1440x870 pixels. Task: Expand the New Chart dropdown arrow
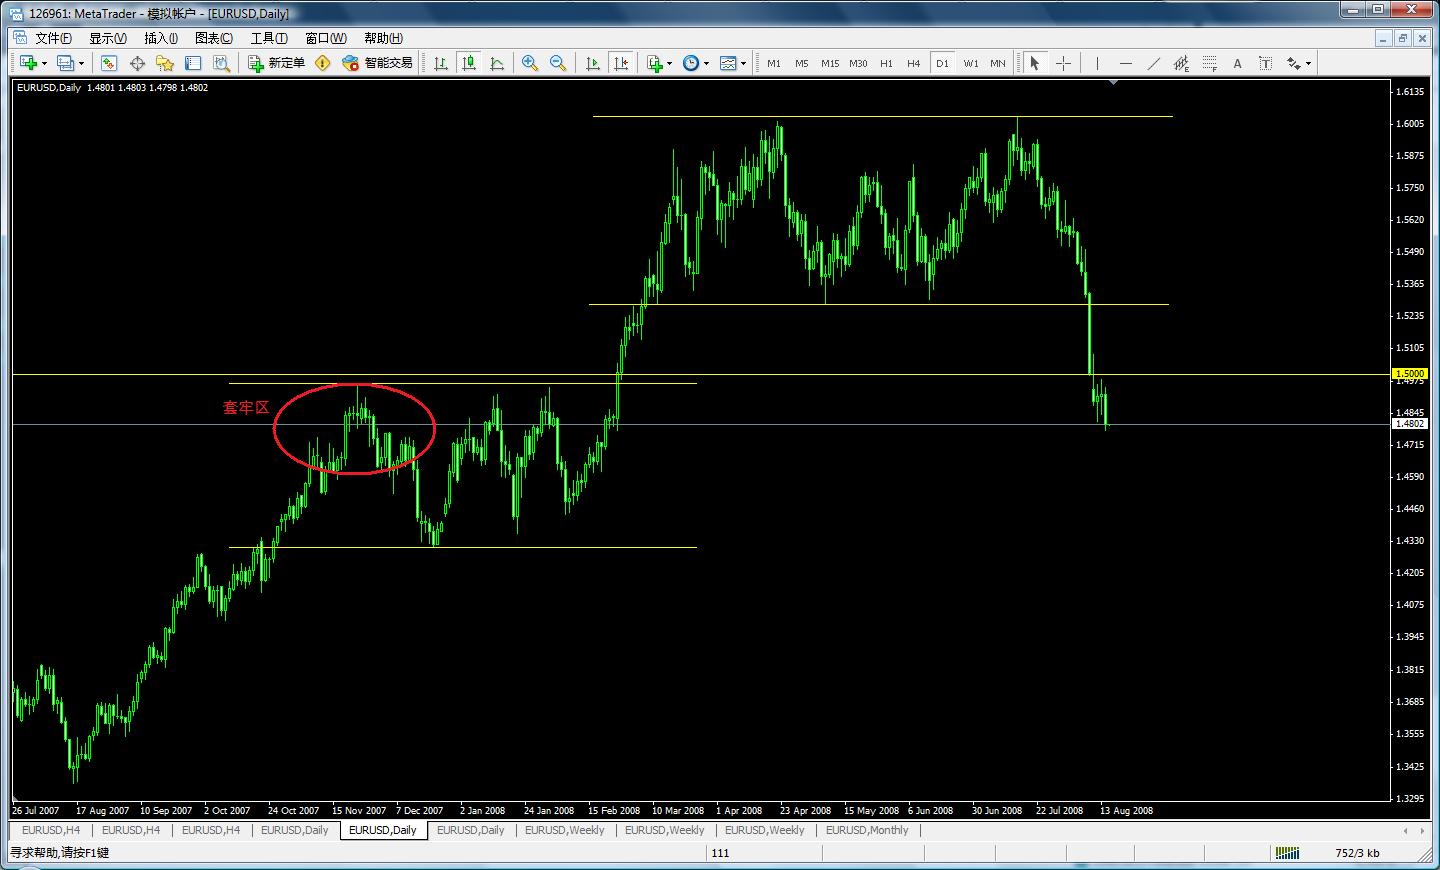pos(44,64)
